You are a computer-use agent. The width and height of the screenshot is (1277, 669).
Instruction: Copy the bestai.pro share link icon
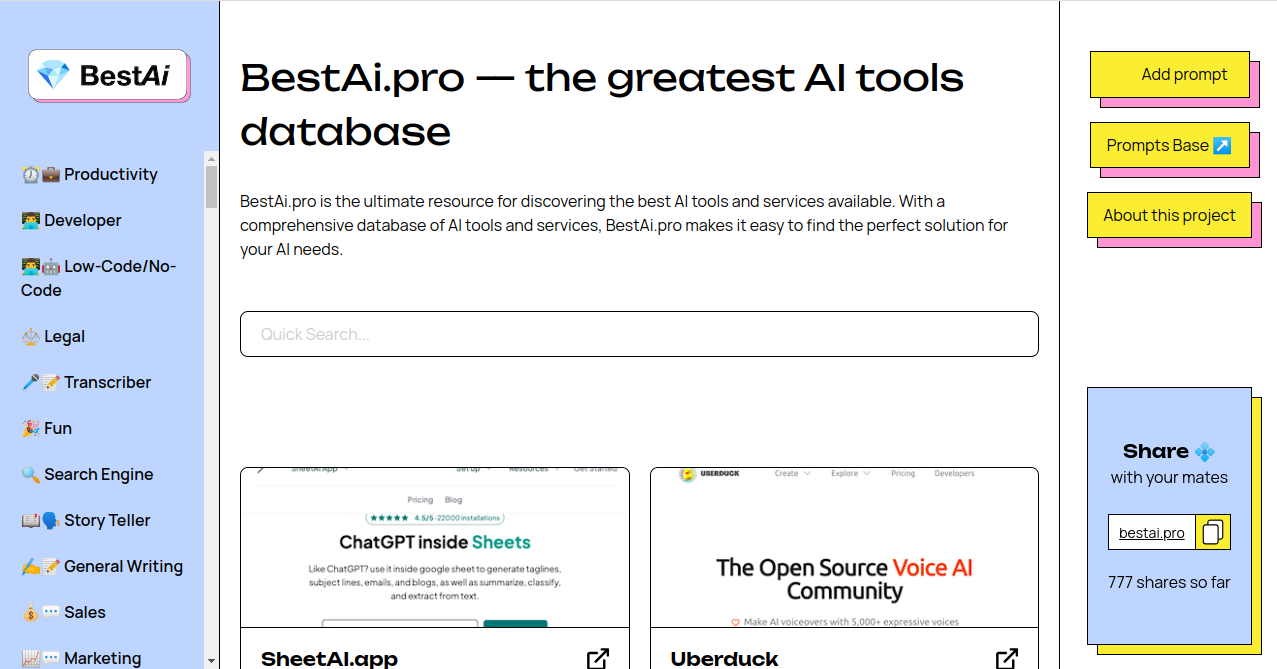tap(1213, 532)
